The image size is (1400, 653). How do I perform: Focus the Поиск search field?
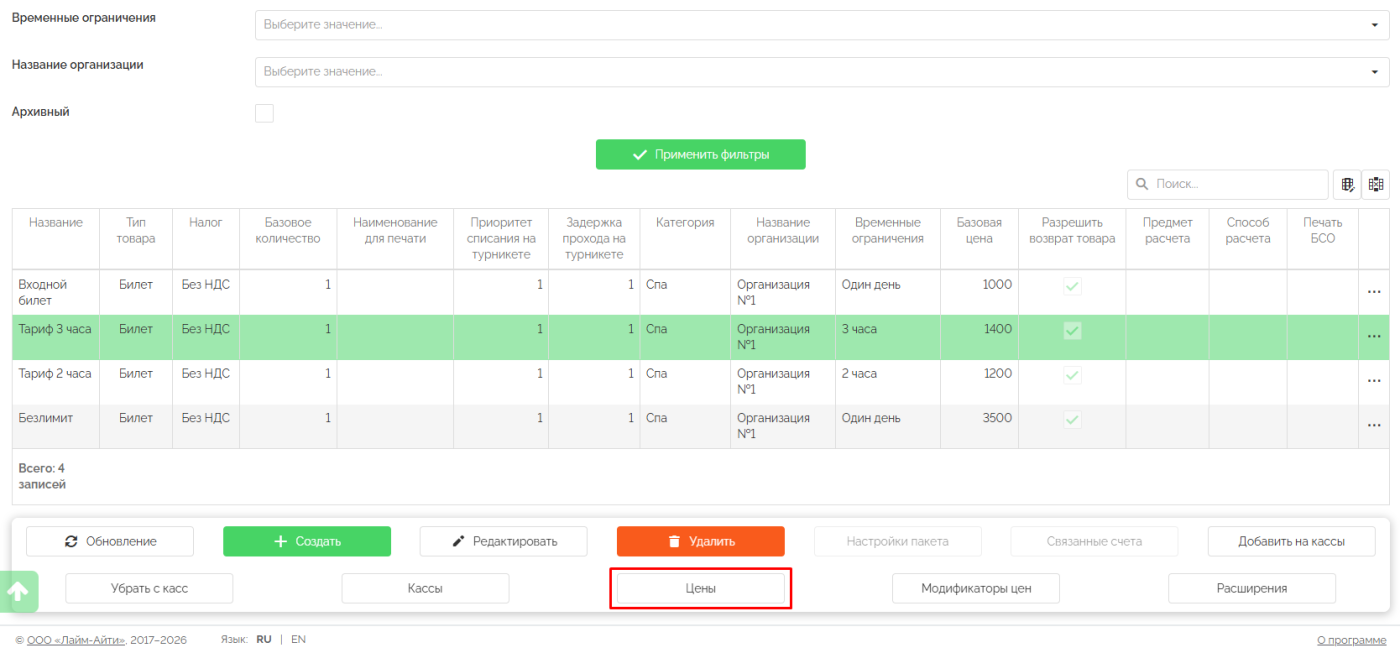pyautogui.click(x=1237, y=185)
